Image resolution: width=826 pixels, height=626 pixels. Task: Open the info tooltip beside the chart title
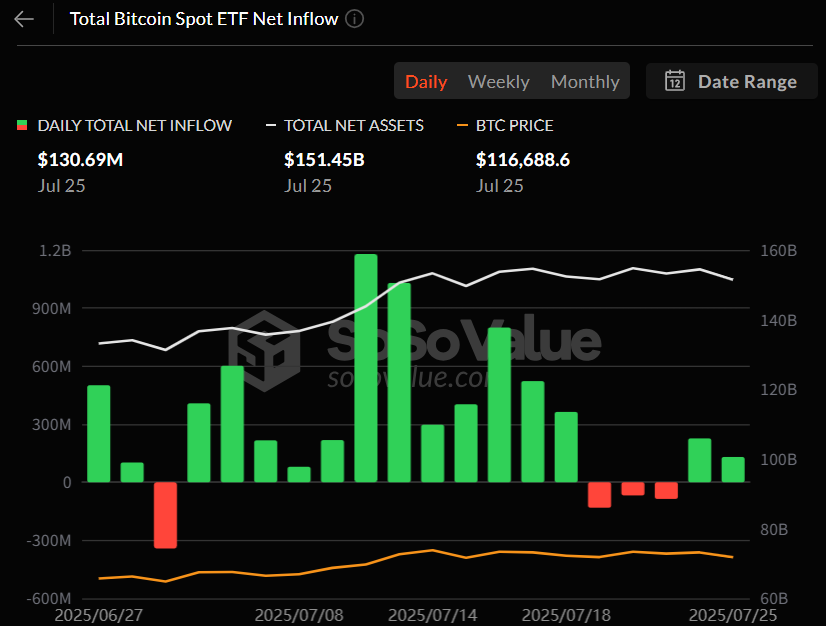pos(355,18)
